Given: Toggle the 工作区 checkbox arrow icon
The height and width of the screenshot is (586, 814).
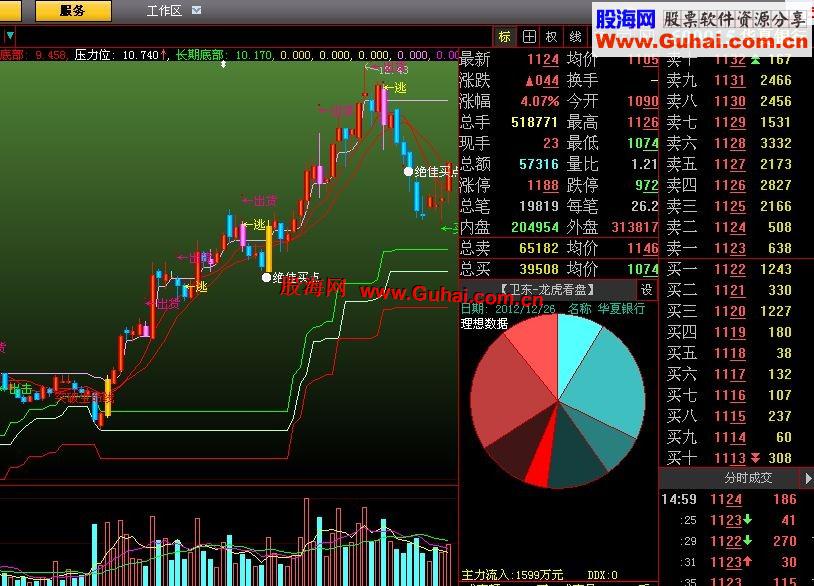Looking at the screenshot, I should (196, 10).
